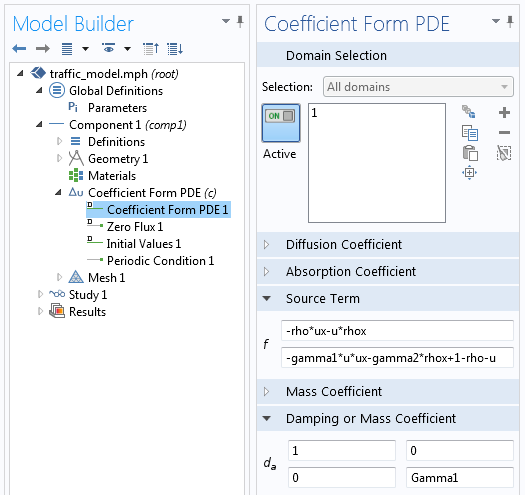Click the show/eye icon in Model Builder toolbar
The height and width of the screenshot is (495, 525).
108,49
